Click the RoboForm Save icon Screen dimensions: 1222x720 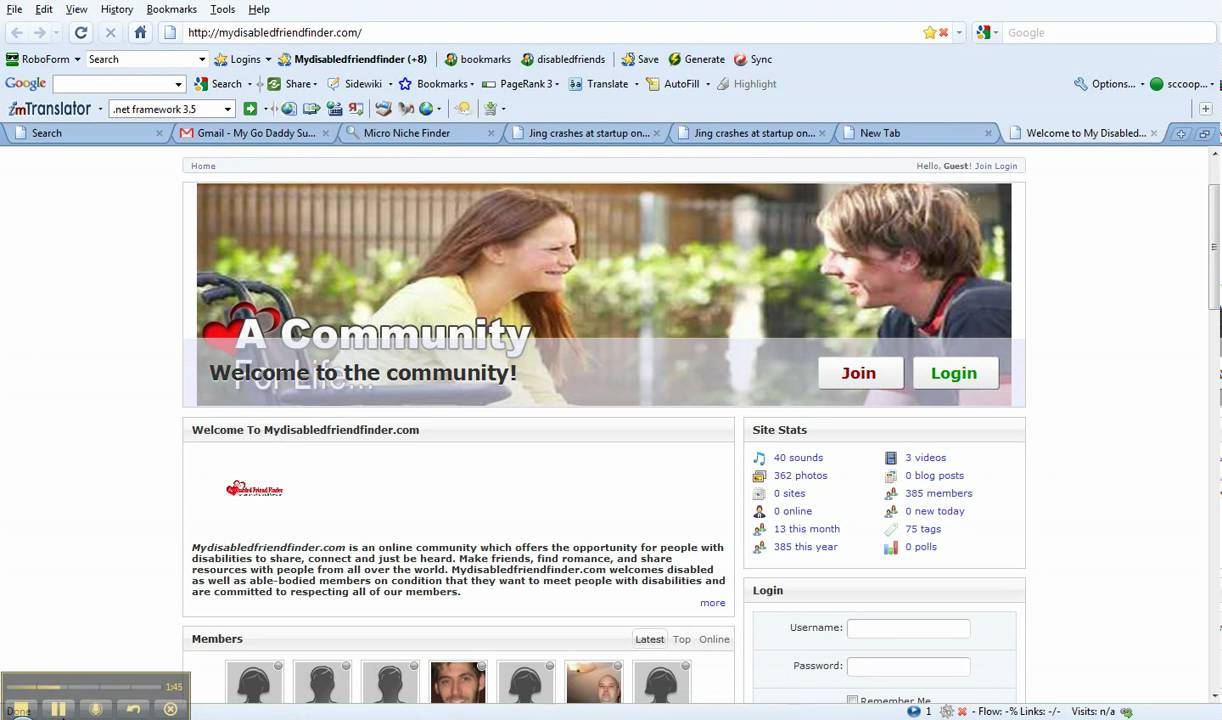(628, 59)
